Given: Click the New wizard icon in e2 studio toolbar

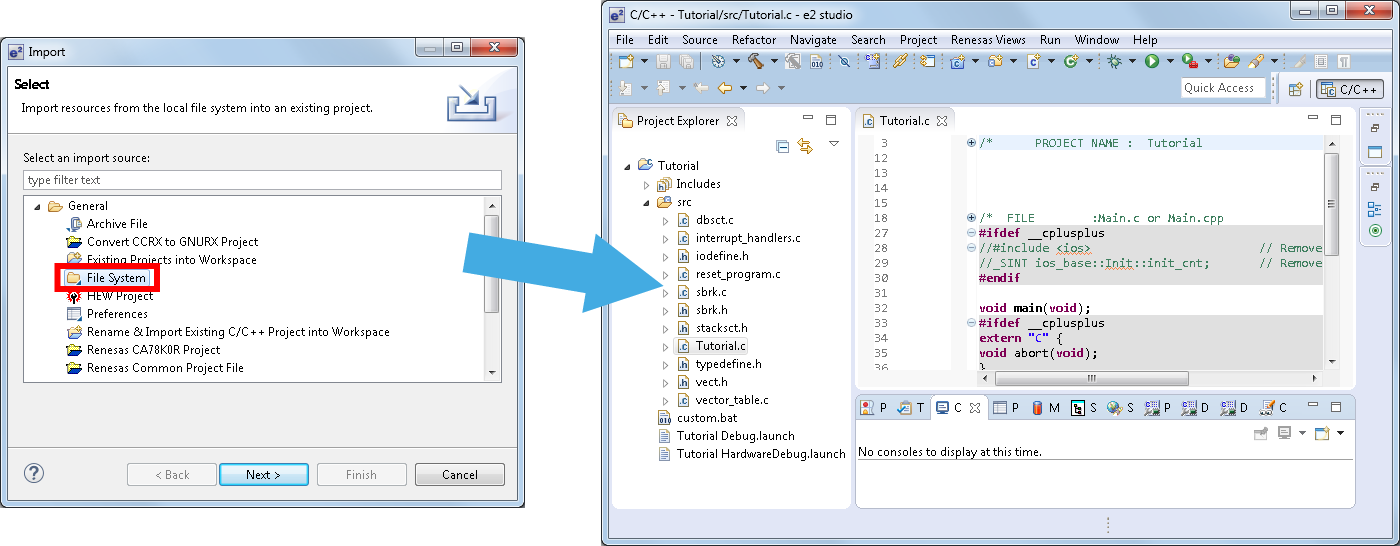Looking at the screenshot, I should click(626, 61).
